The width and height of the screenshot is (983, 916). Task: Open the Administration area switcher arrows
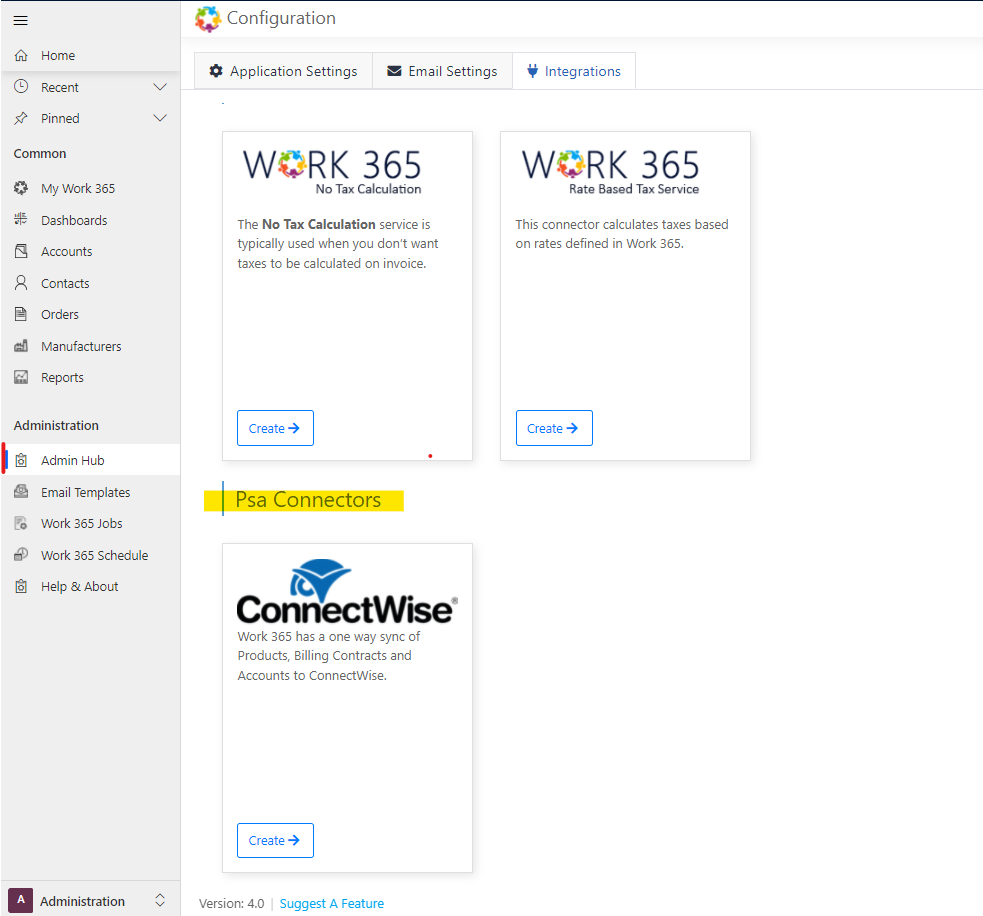tap(160, 900)
